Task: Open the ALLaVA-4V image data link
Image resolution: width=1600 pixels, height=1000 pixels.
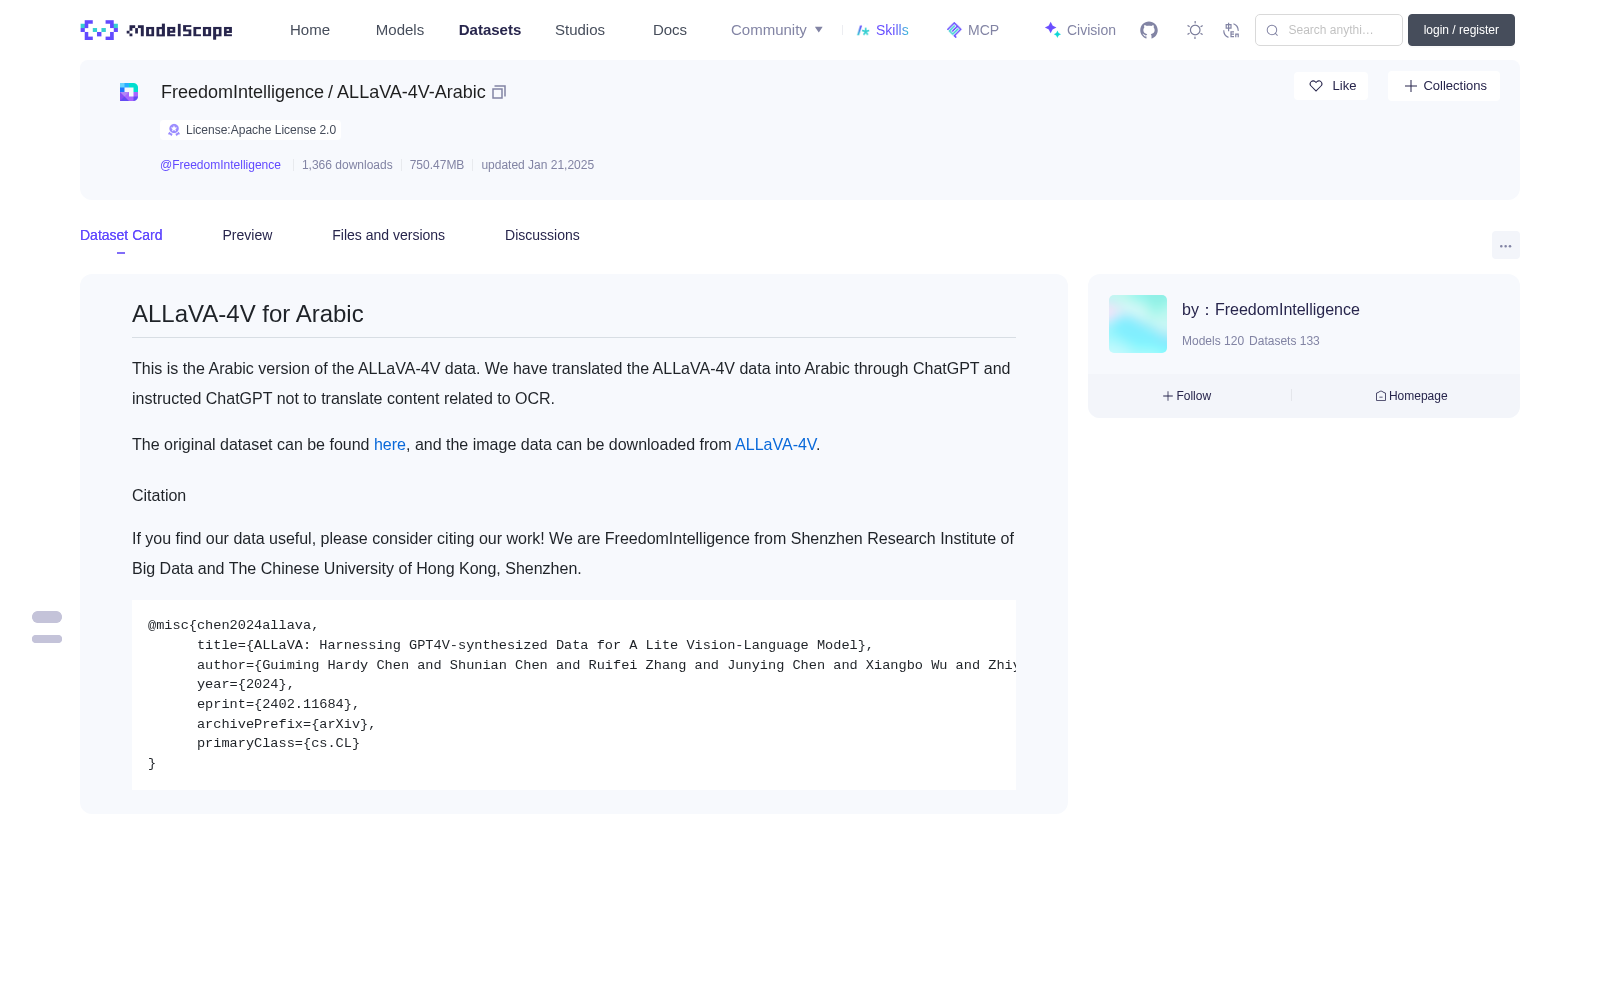Action: 775,444
